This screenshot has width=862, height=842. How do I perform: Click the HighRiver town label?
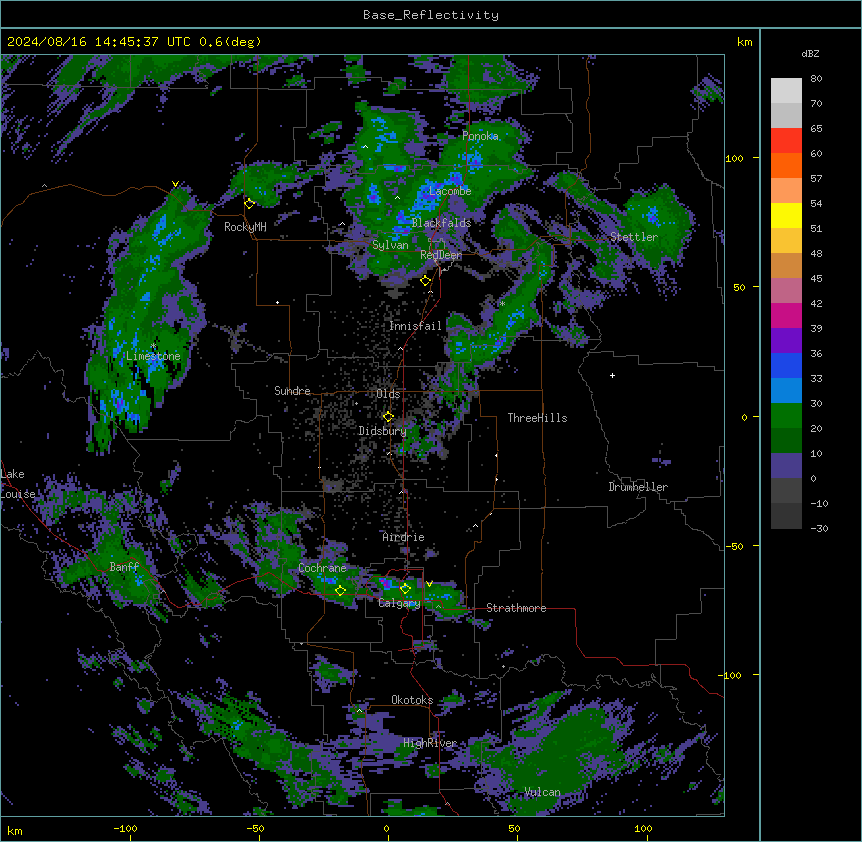coord(430,743)
